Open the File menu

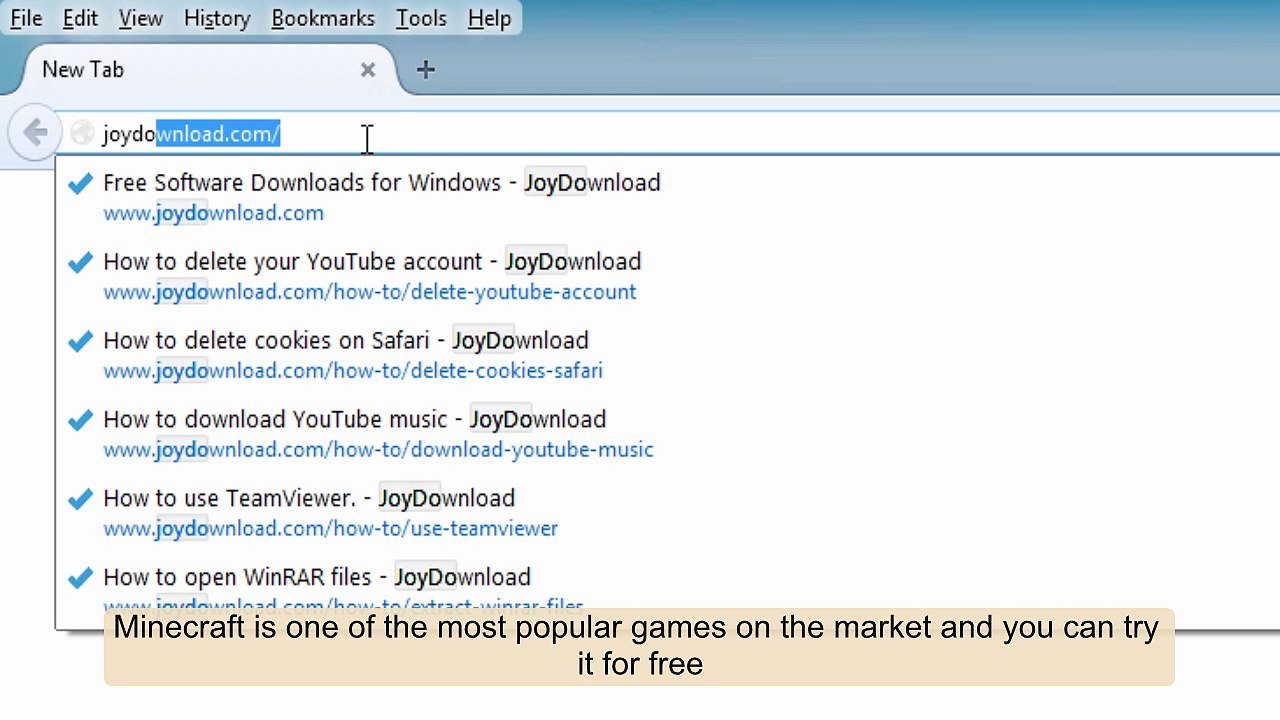(x=26, y=18)
